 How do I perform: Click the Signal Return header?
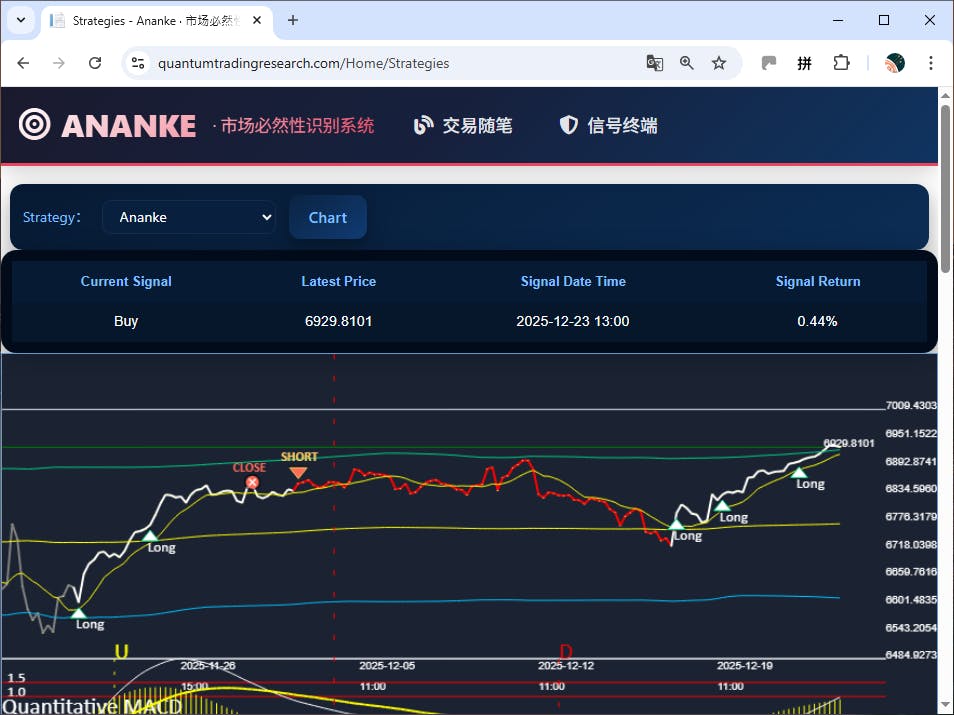click(x=818, y=281)
